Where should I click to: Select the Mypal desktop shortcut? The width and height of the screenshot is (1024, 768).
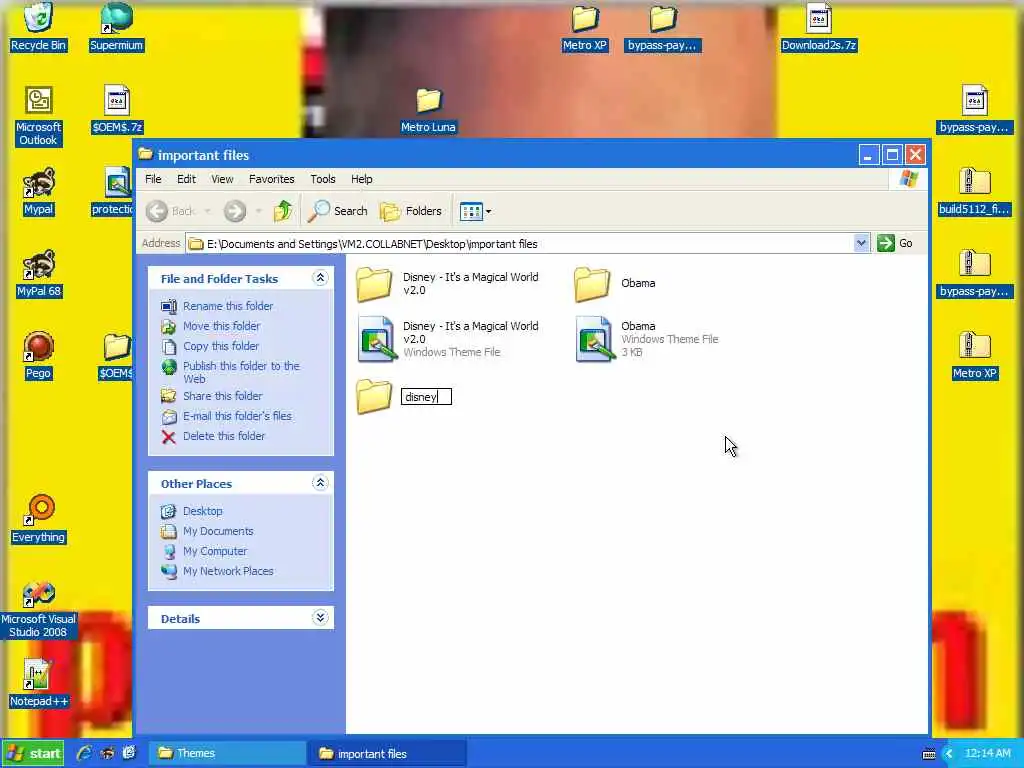pyautogui.click(x=38, y=192)
